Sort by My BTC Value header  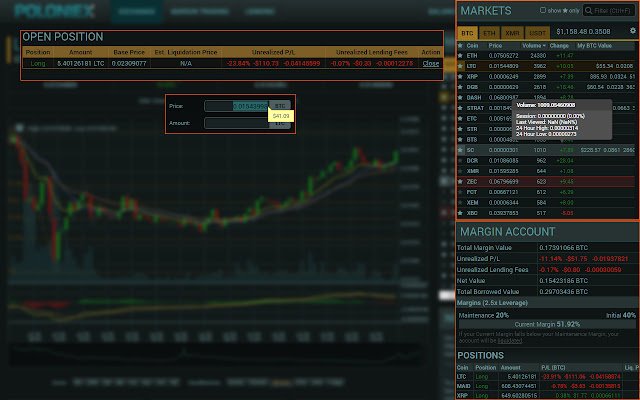point(594,46)
